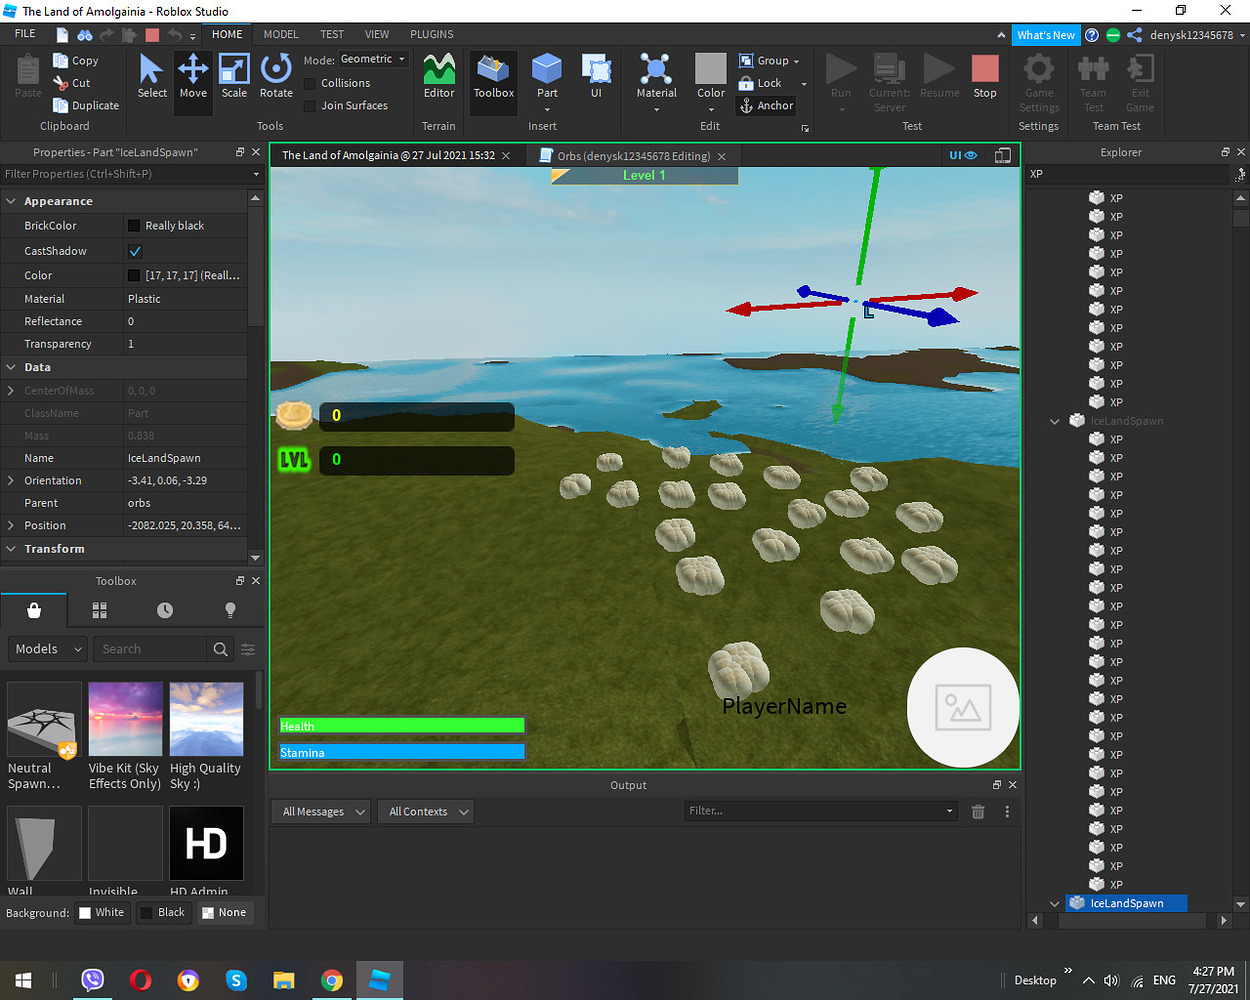This screenshot has width=1250, height=1000.
Task: Uncheck the CastShadow property
Action: pyautogui.click(x=135, y=251)
